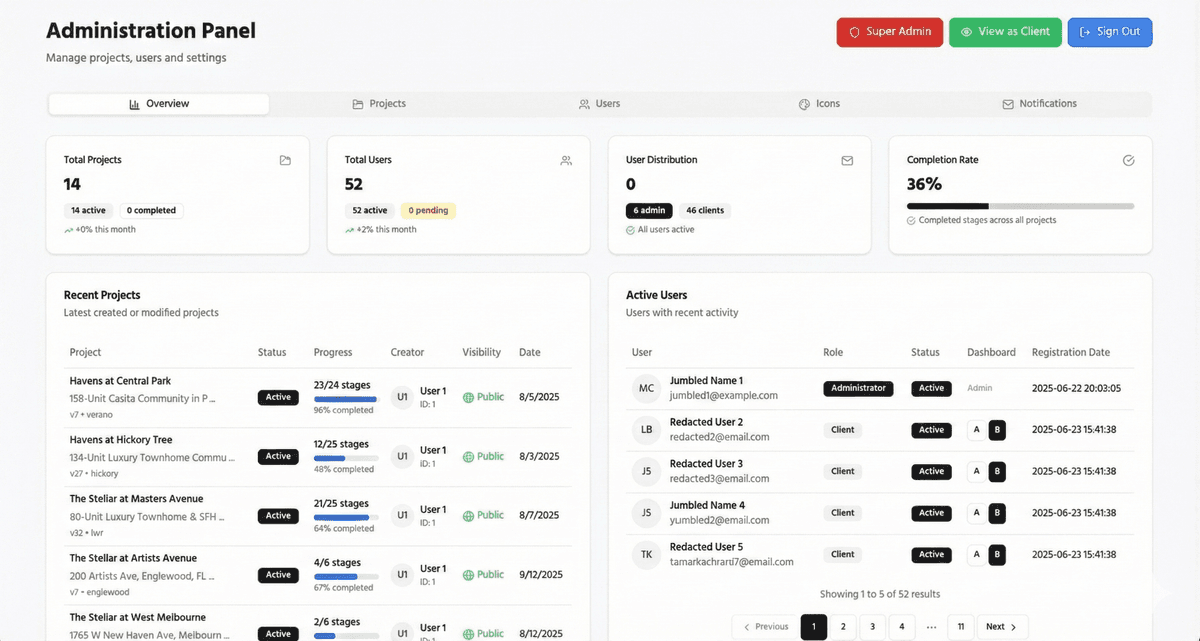Click the checkmark icon on the Completion Rate card
The height and width of the screenshot is (641, 1200).
click(1128, 160)
